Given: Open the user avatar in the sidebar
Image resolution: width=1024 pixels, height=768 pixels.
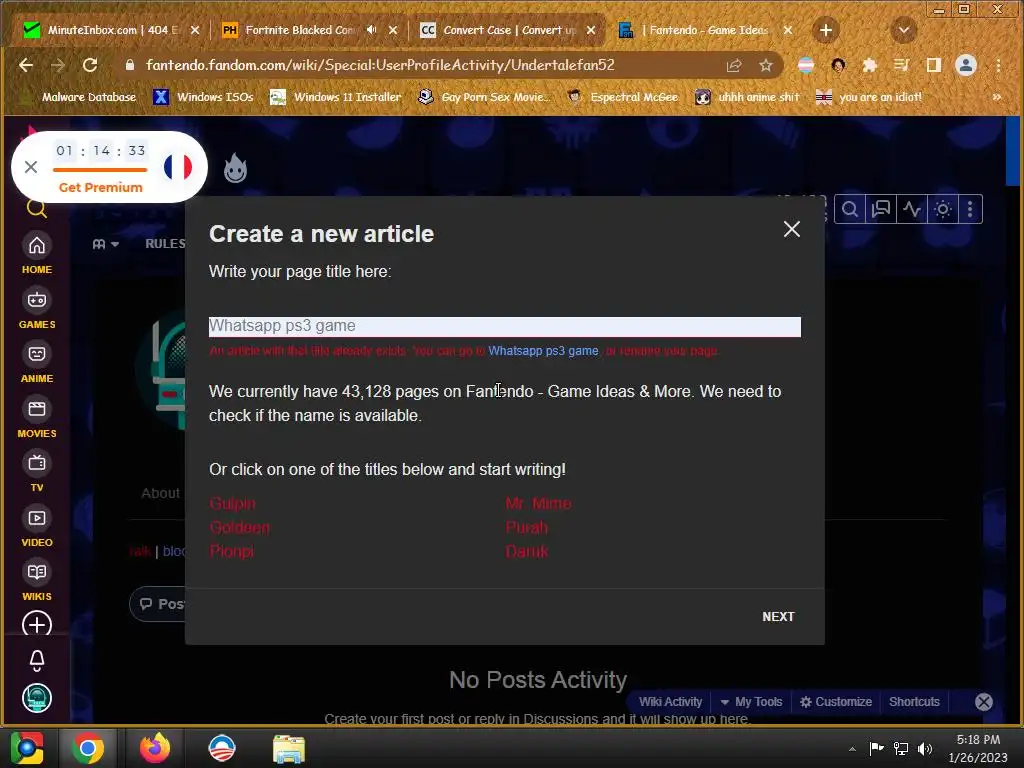Looking at the screenshot, I should (37, 698).
